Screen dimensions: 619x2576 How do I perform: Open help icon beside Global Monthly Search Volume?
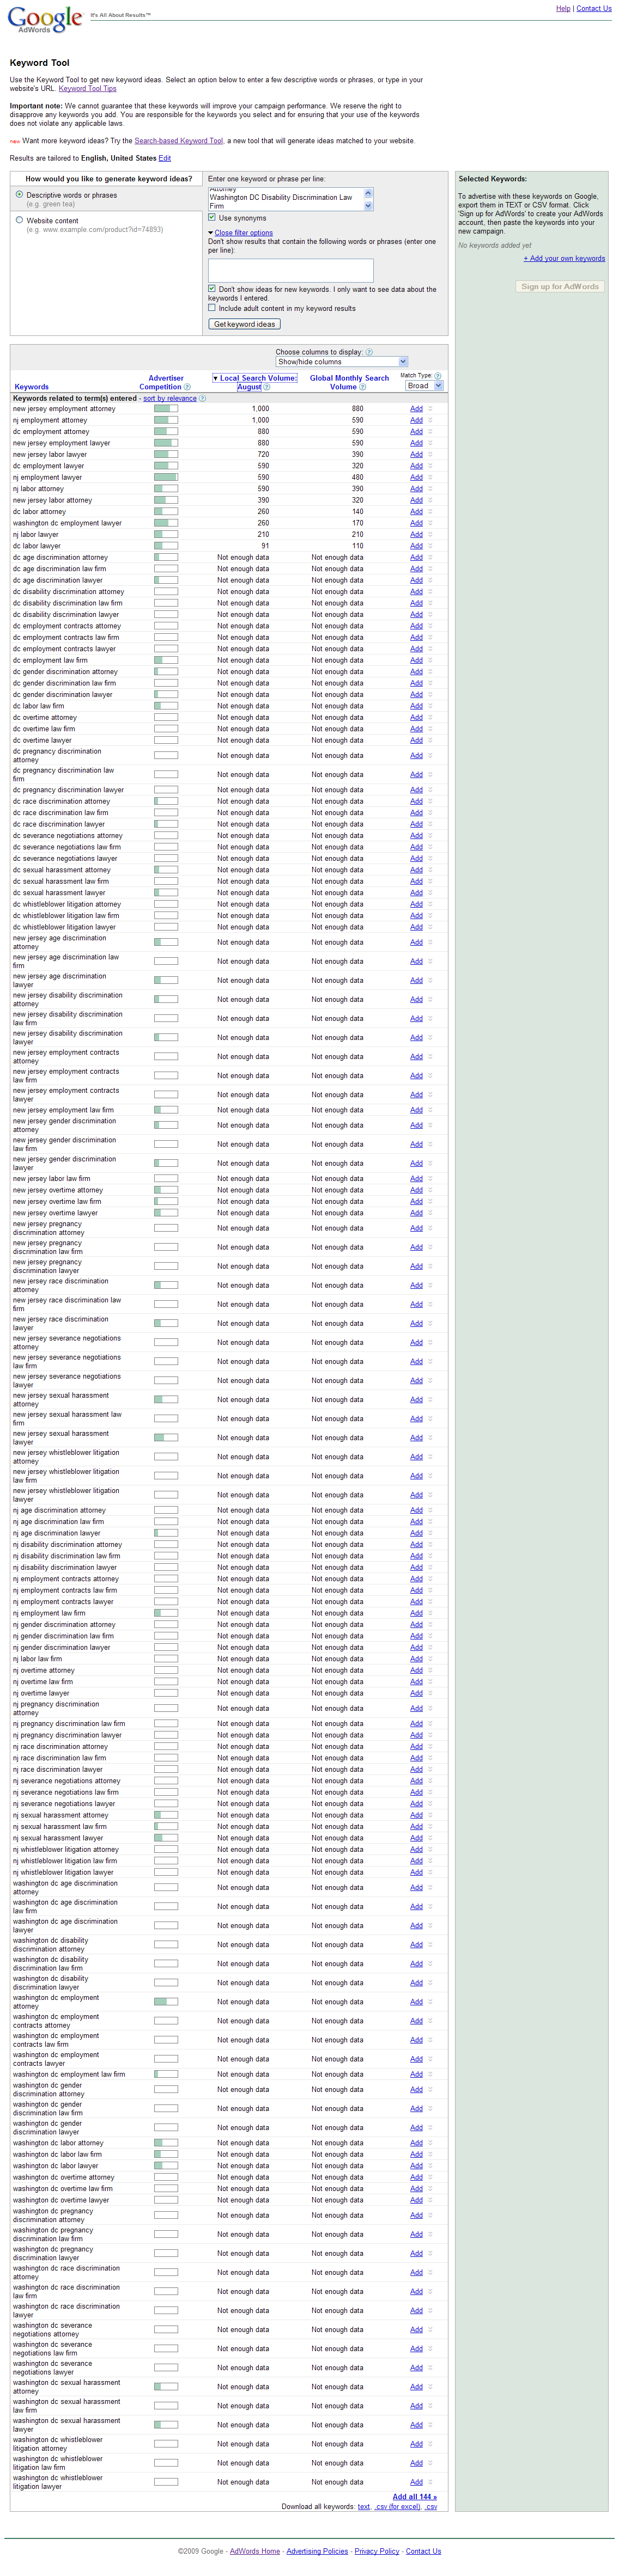(362, 387)
